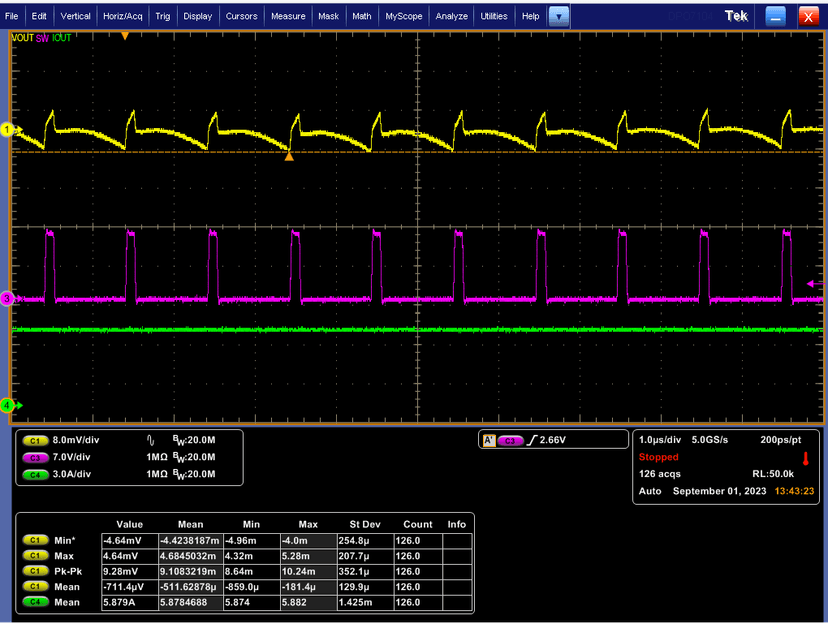Click the Stopped acquisition status text

[x=658, y=457]
